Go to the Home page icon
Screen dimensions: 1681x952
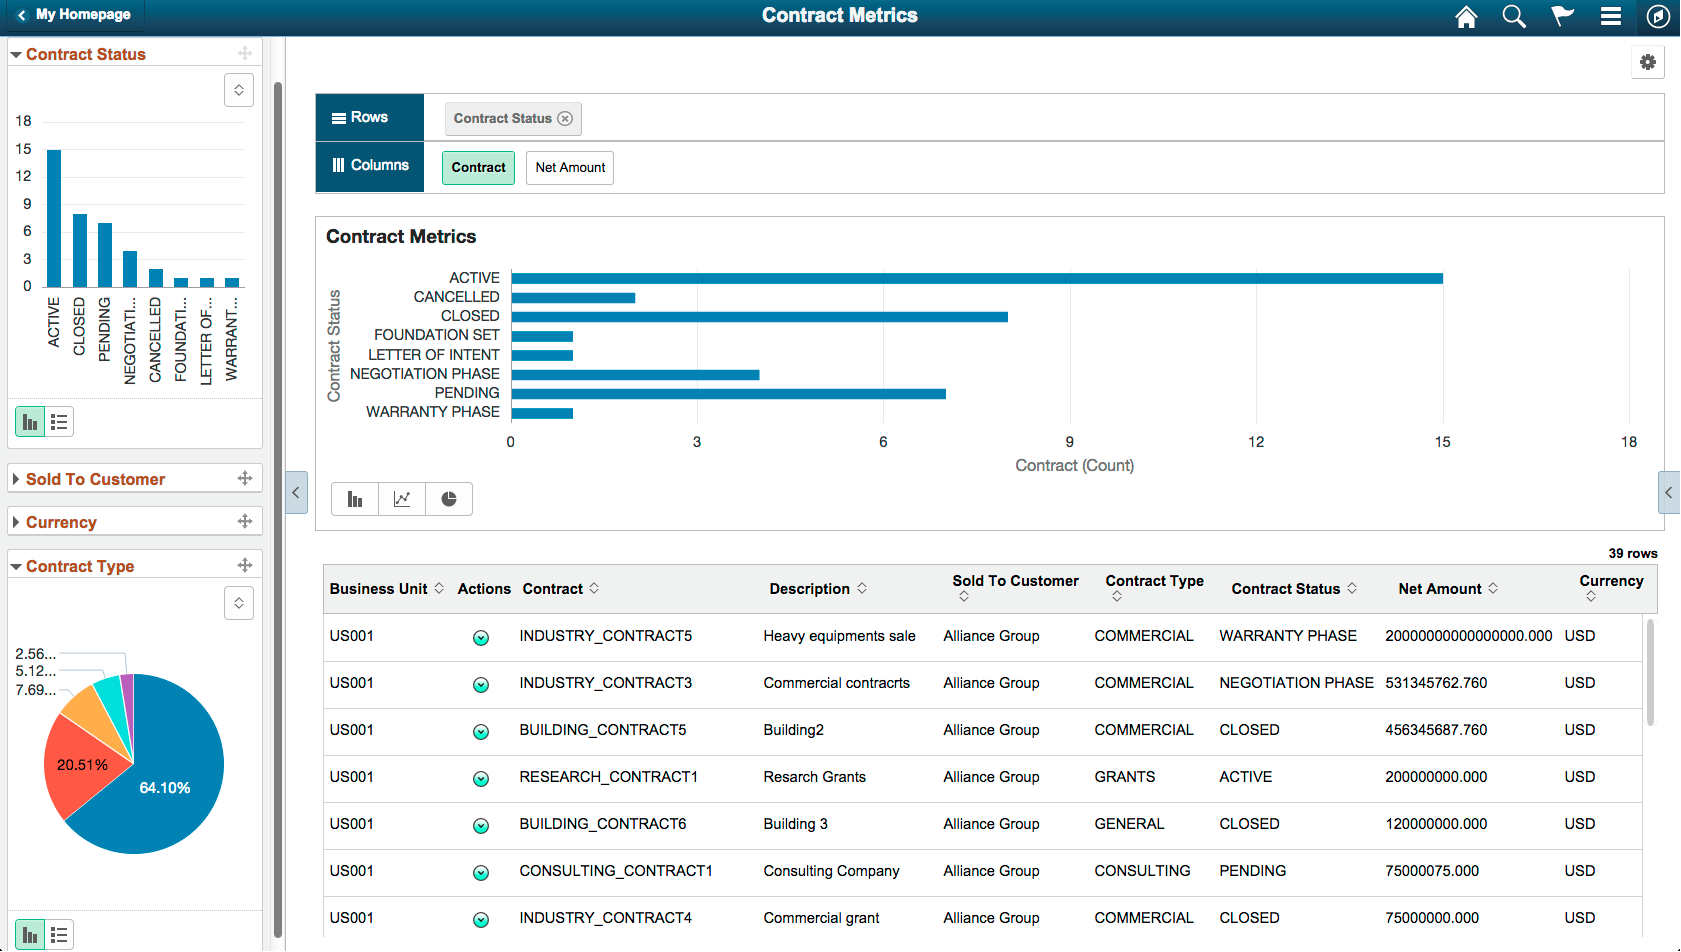tap(1466, 16)
